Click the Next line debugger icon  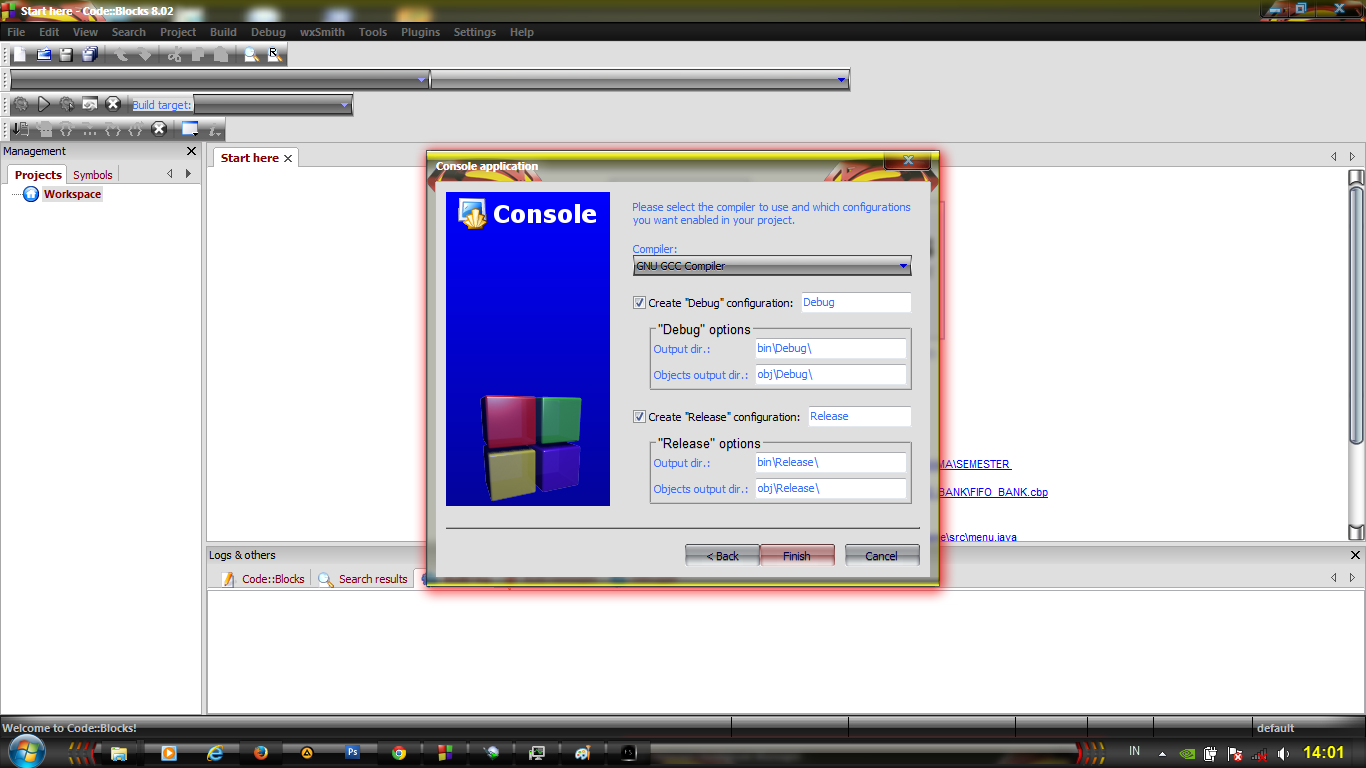(67, 129)
